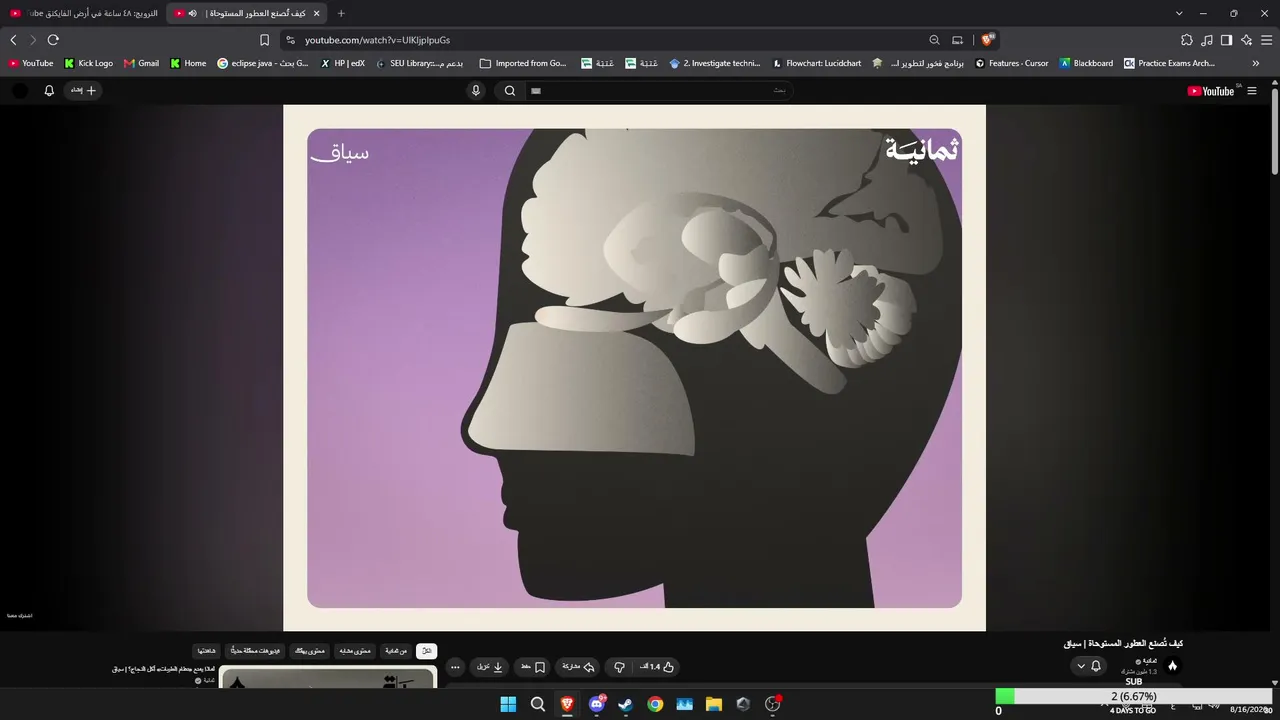1280x720 pixels.
Task: Toggle the browser sidebar panel
Action: (x=1226, y=40)
